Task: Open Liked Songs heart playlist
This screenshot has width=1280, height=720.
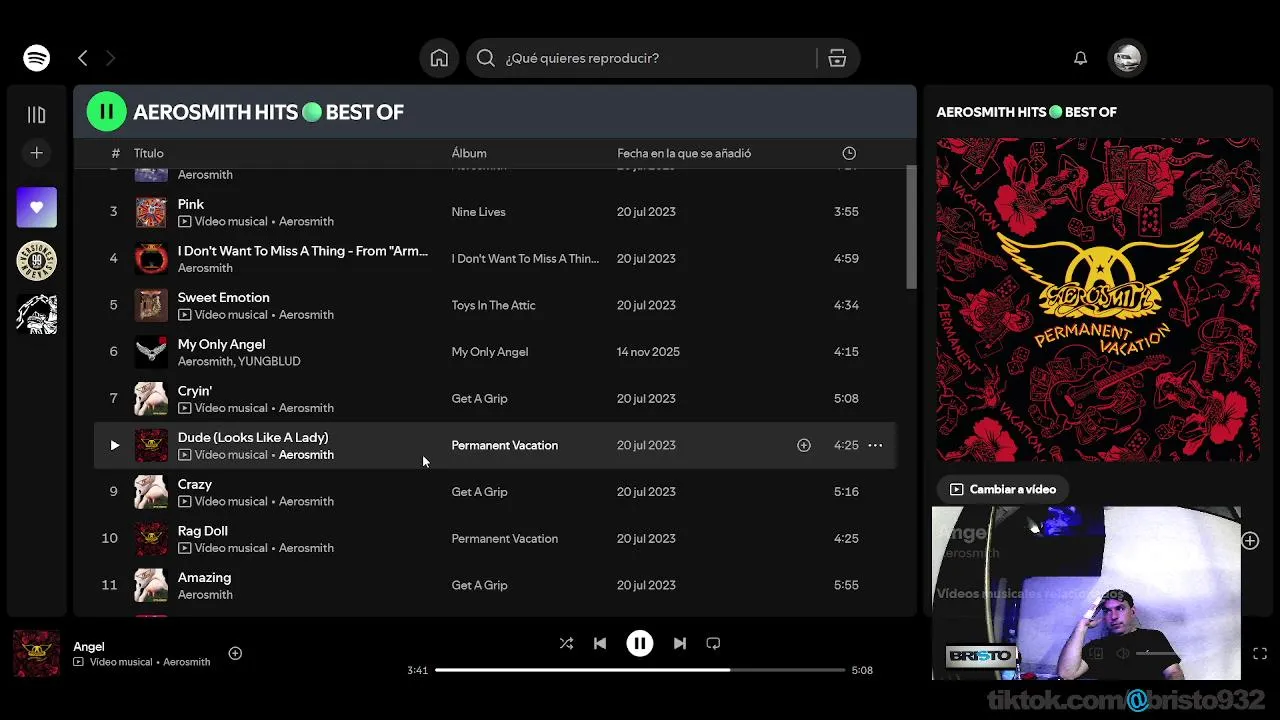Action: pyautogui.click(x=36, y=207)
